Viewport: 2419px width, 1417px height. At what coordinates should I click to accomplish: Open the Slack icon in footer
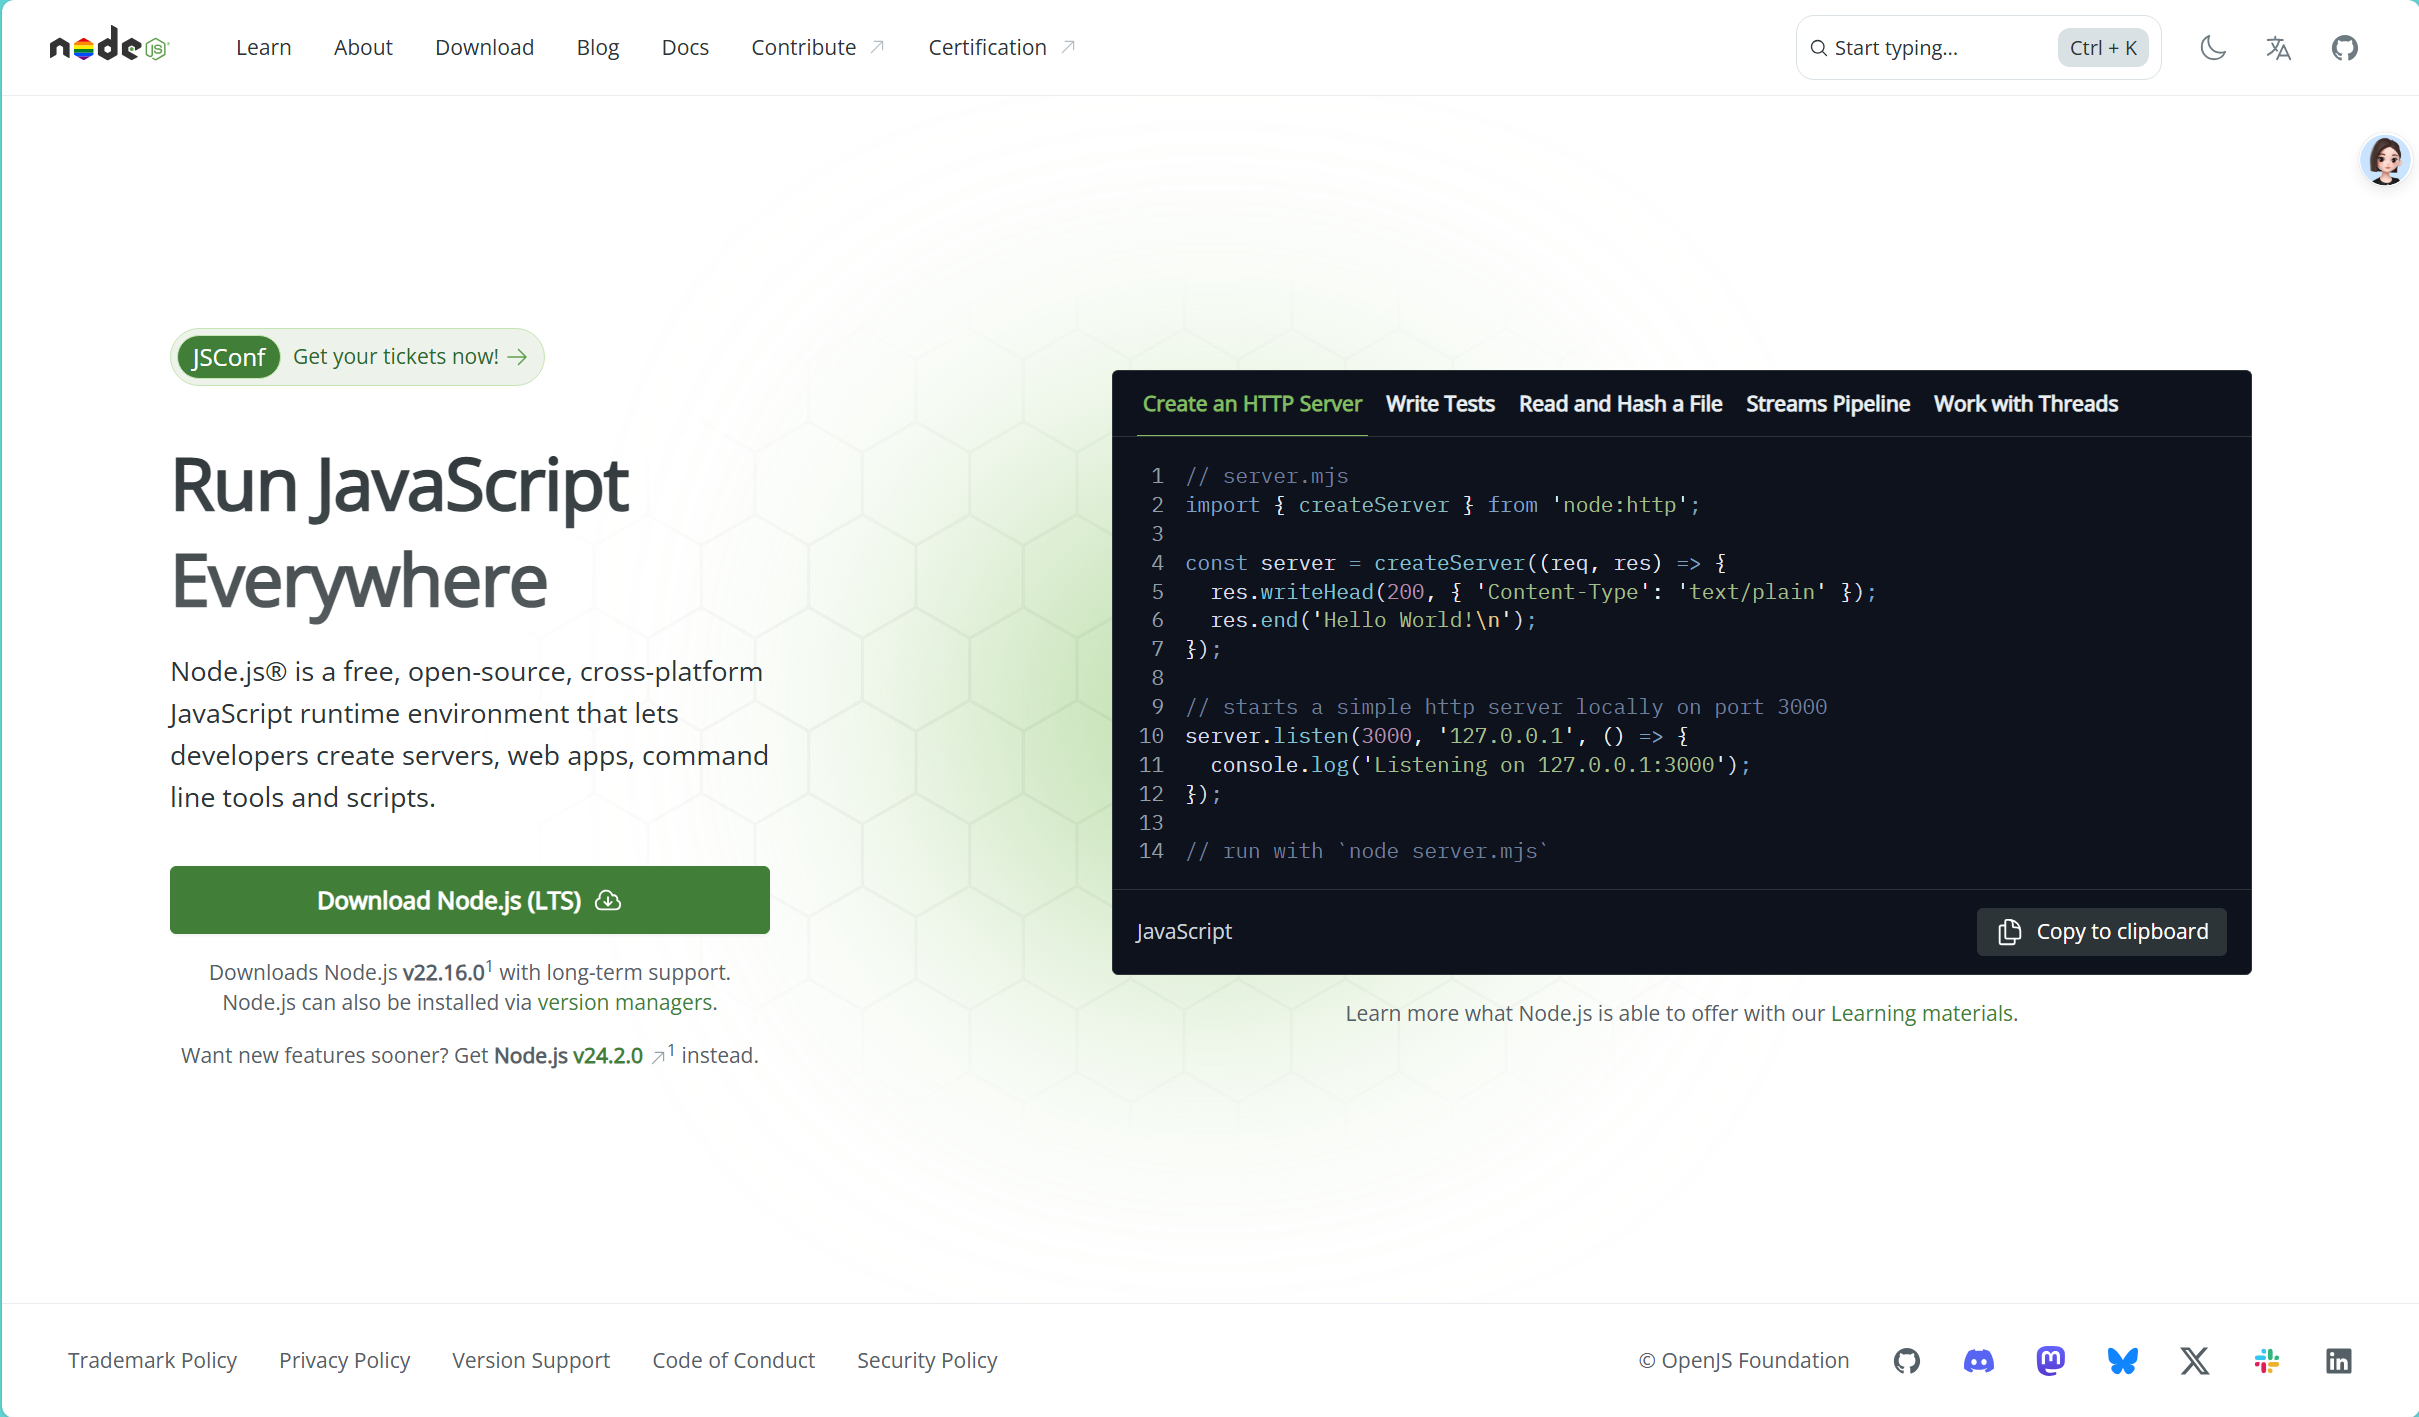(2267, 1360)
